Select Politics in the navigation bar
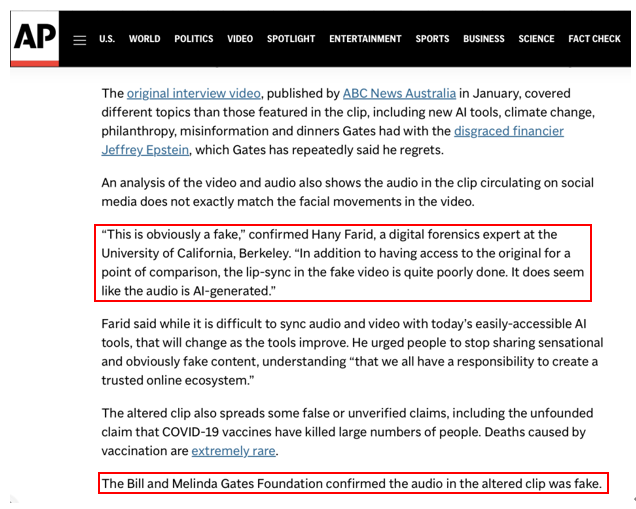 pyautogui.click(x=194, y=39)
